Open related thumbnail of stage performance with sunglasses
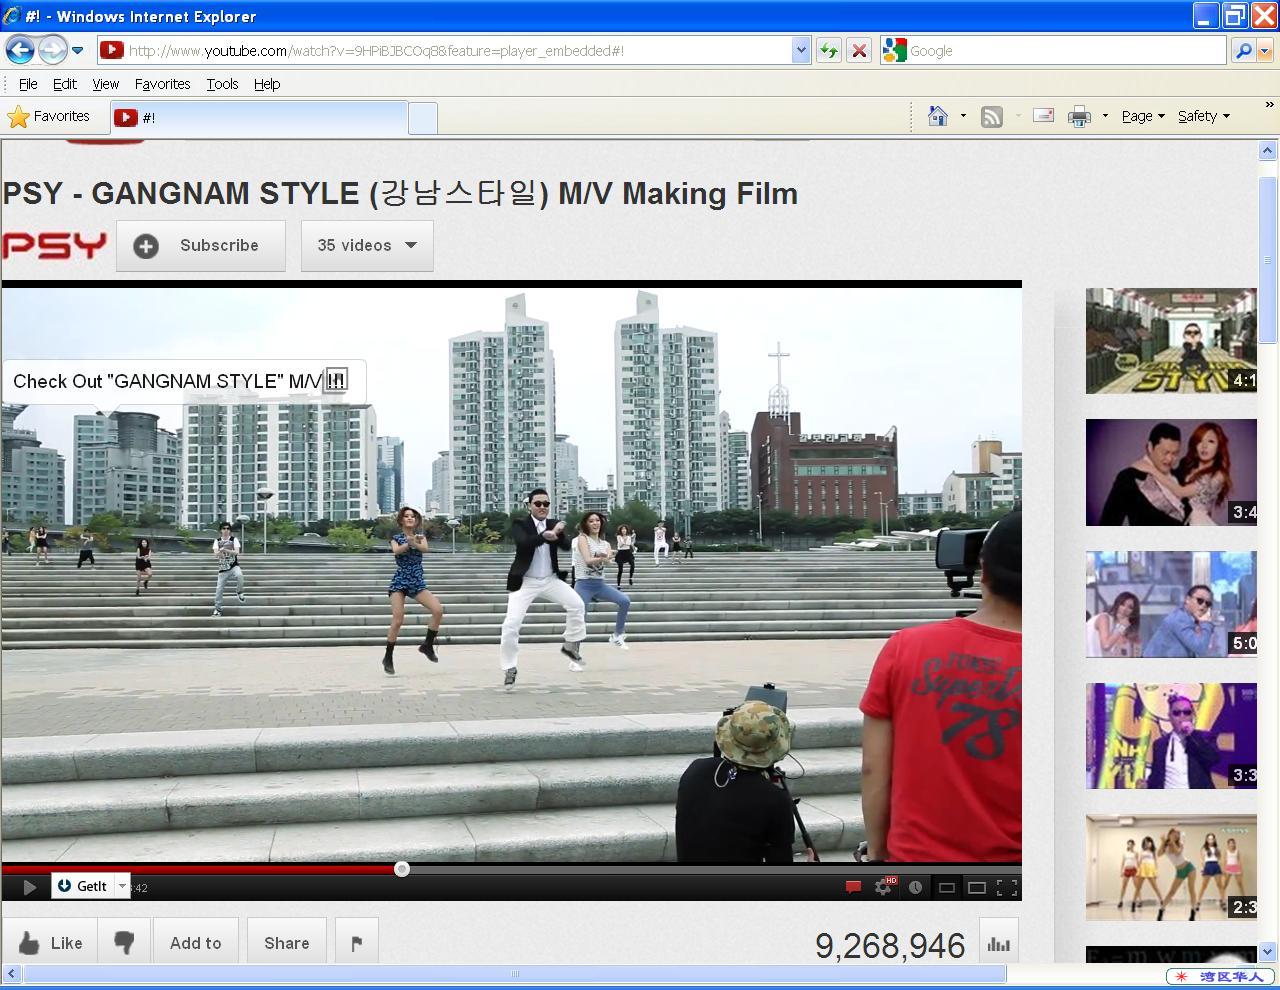The width and height of the screenshot is (1280, 990). [x=1171, y=736]
